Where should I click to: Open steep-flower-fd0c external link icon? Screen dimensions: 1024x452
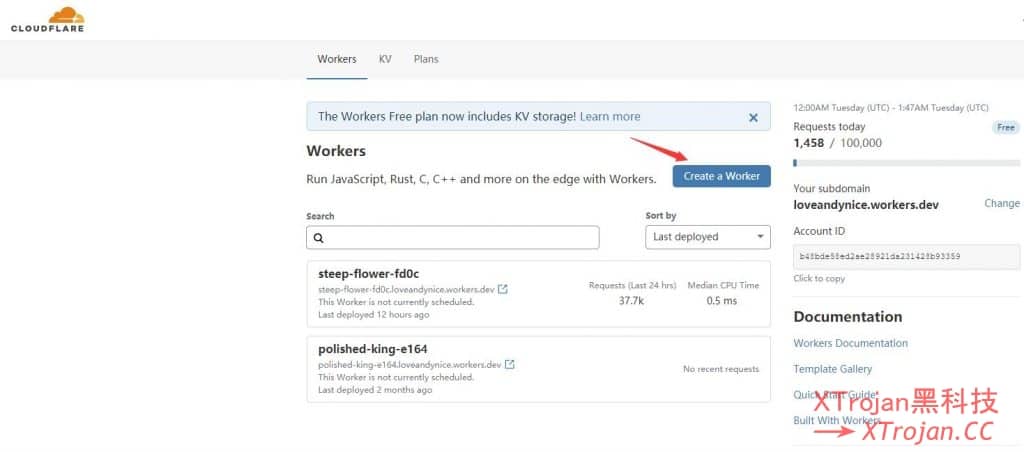coord(503,290)
